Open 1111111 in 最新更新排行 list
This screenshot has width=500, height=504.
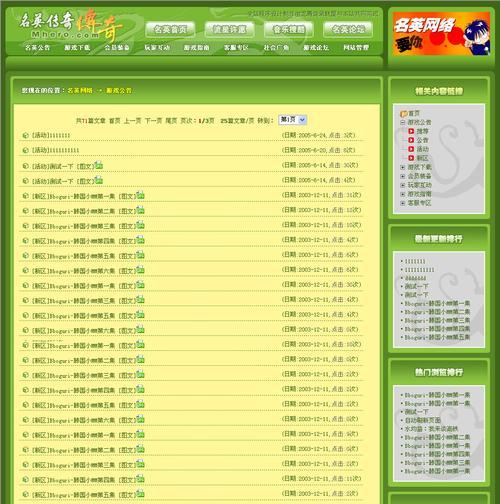pos(415,261)
